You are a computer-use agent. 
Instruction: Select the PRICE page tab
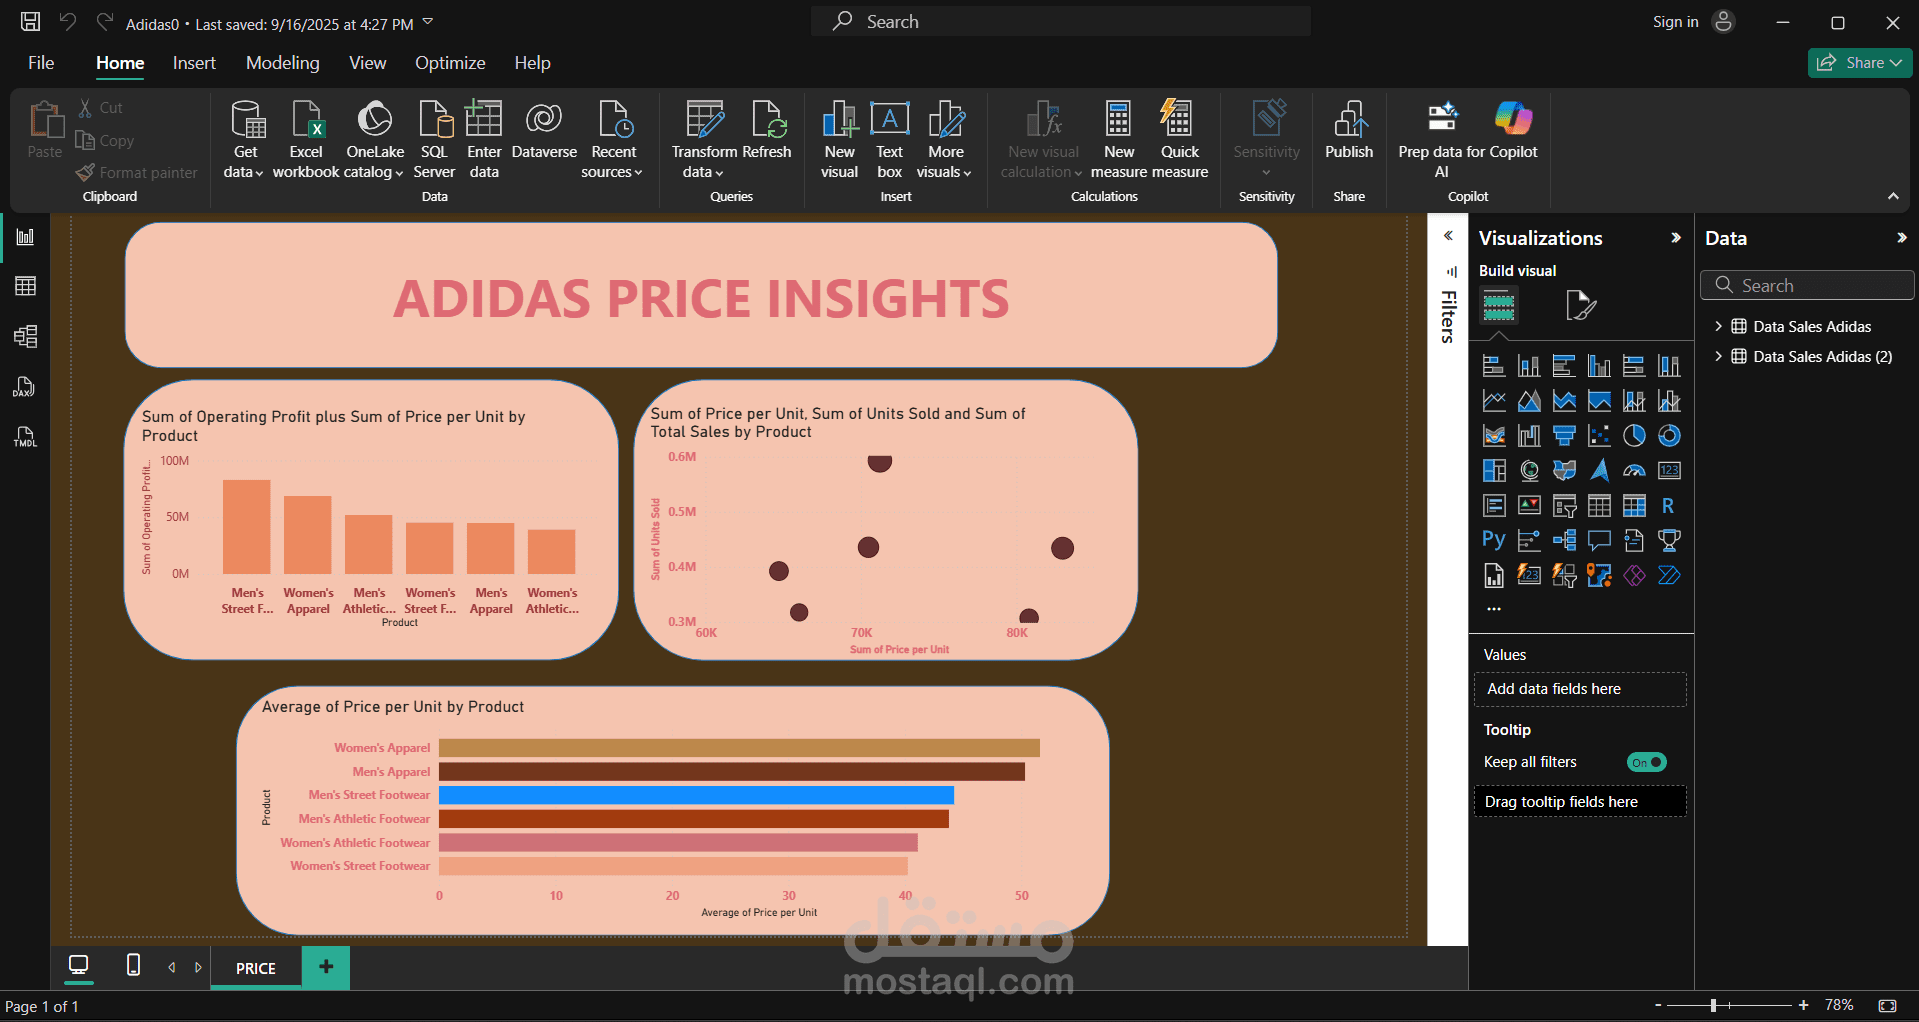coord(256,968)
